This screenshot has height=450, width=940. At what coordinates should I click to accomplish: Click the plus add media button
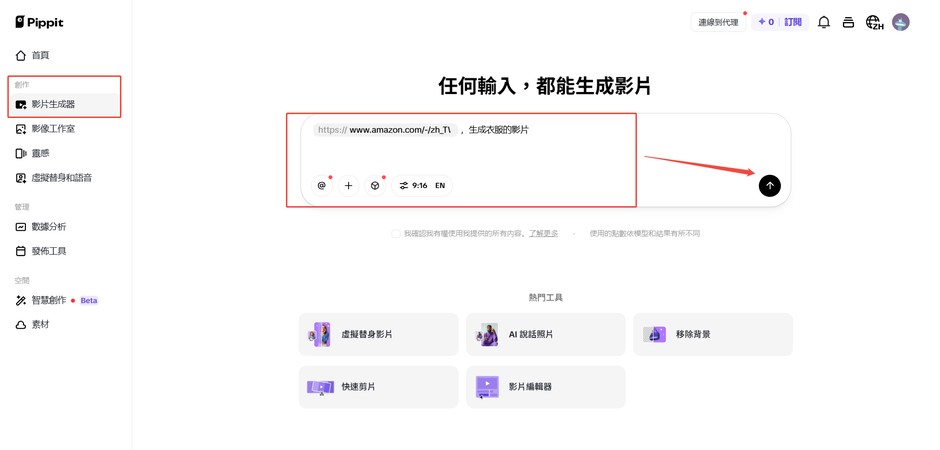pos(348,186)
